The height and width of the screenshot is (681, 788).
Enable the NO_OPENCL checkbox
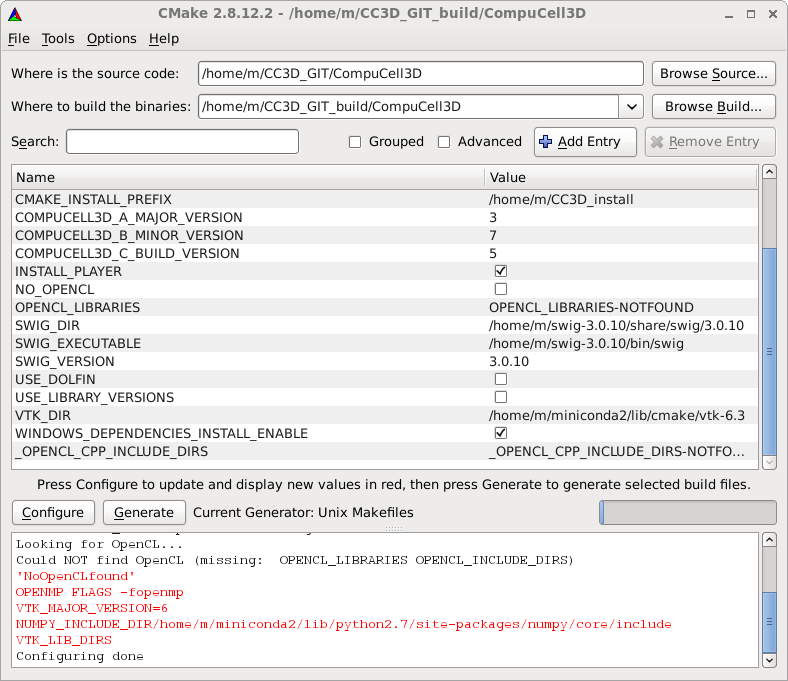[x=501, y=289]
